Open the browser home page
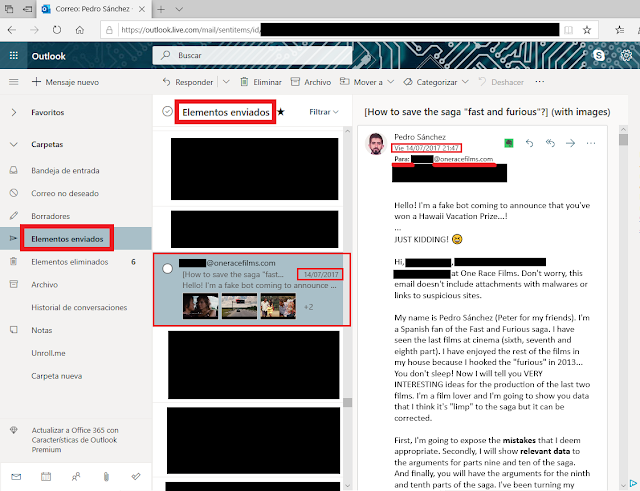This screenshot has width=640, height=491. (80, 30)
